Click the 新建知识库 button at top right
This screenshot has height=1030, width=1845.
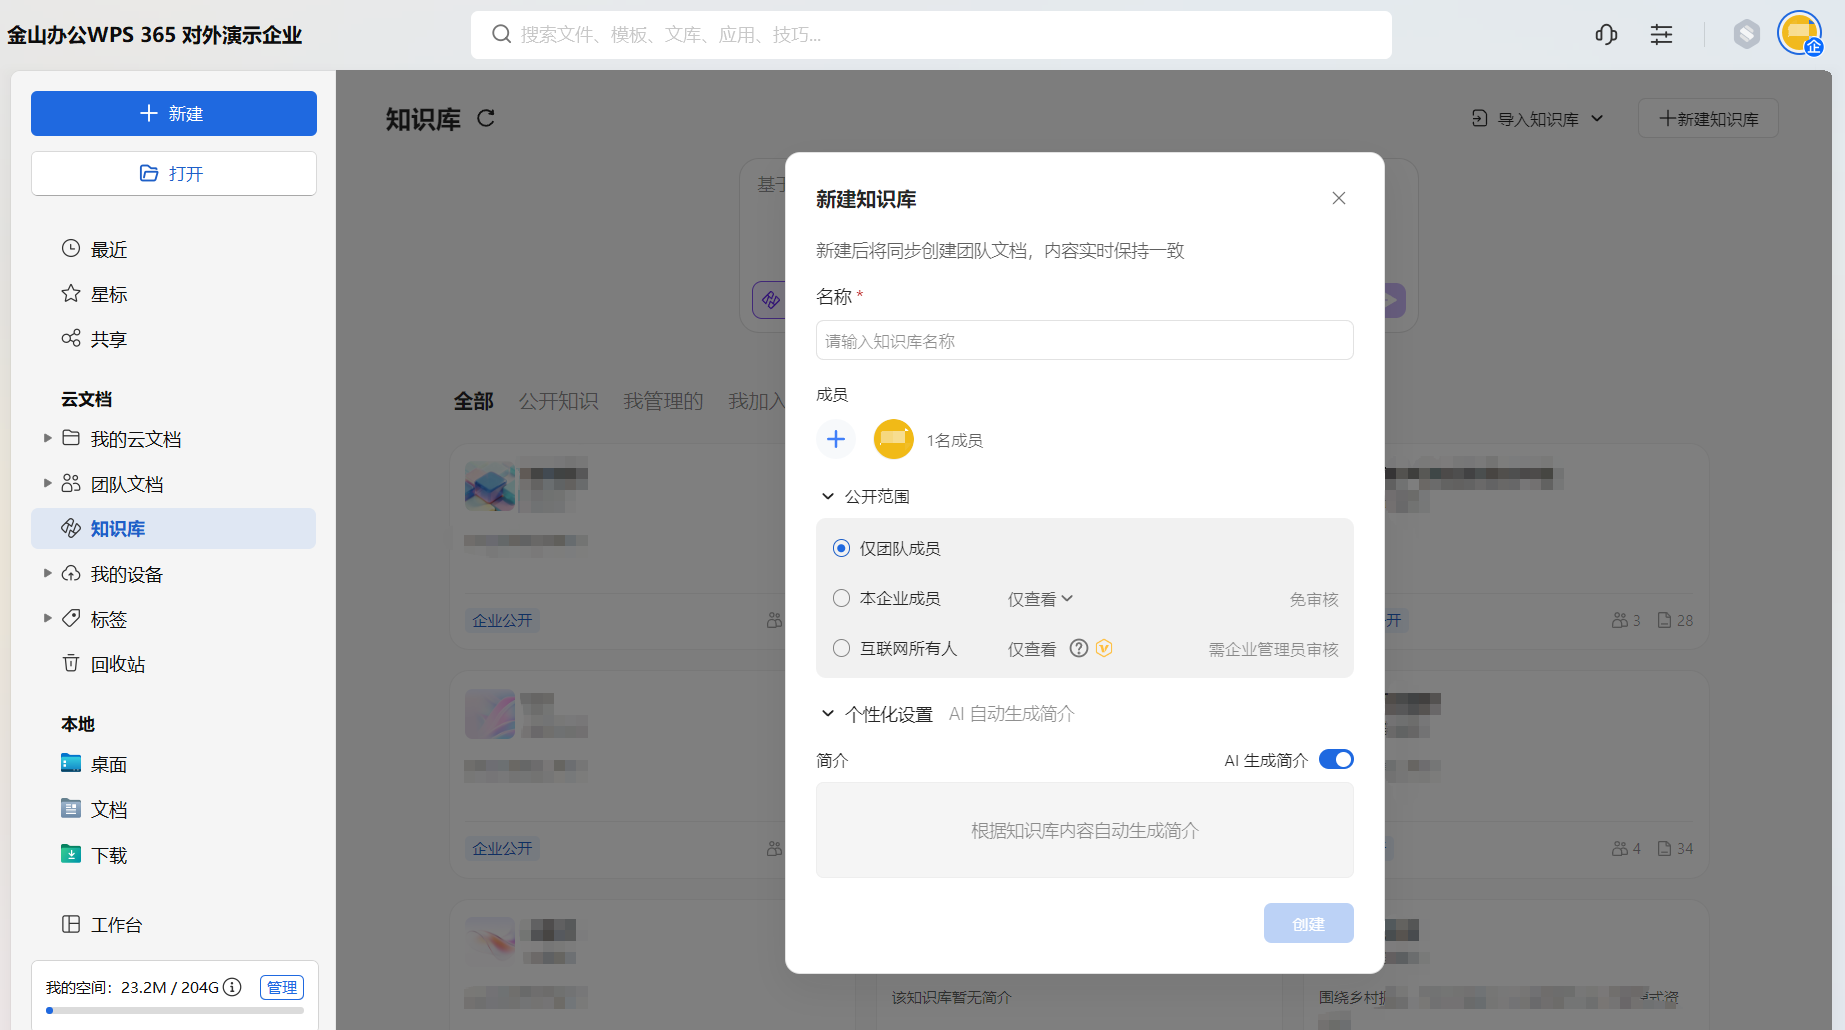coord(1708,118)
